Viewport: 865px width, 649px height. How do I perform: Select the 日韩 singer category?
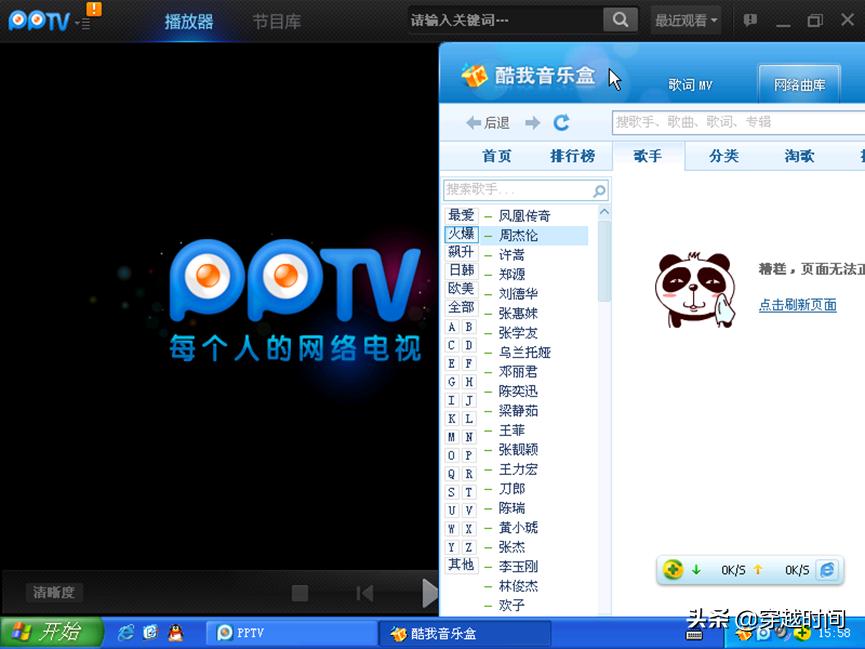pos(460,271)
